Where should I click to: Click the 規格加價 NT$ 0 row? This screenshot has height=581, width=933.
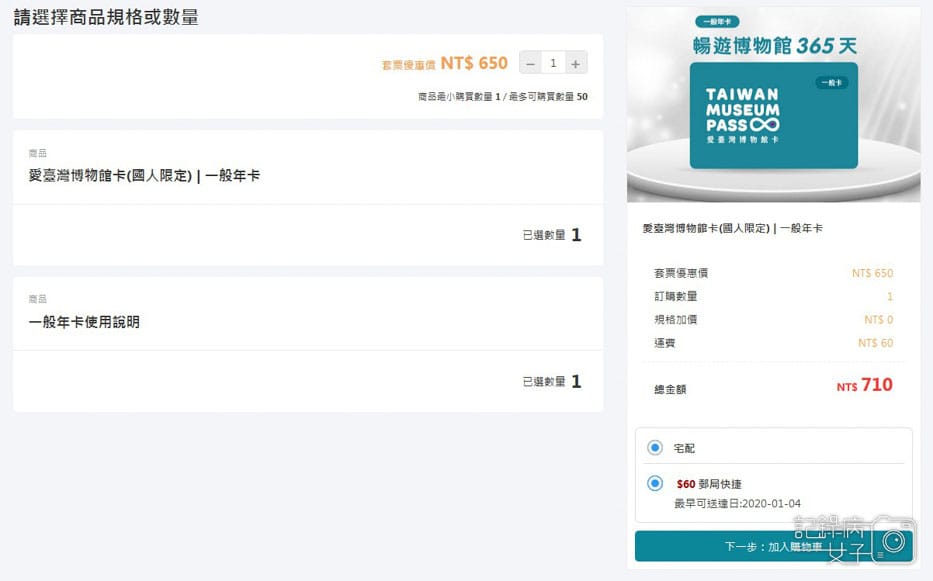point(773,320)
